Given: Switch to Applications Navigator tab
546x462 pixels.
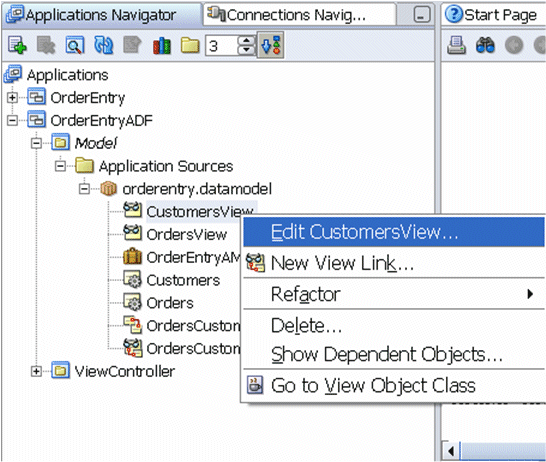Looking at the screenshot, I should click(101, 15).
